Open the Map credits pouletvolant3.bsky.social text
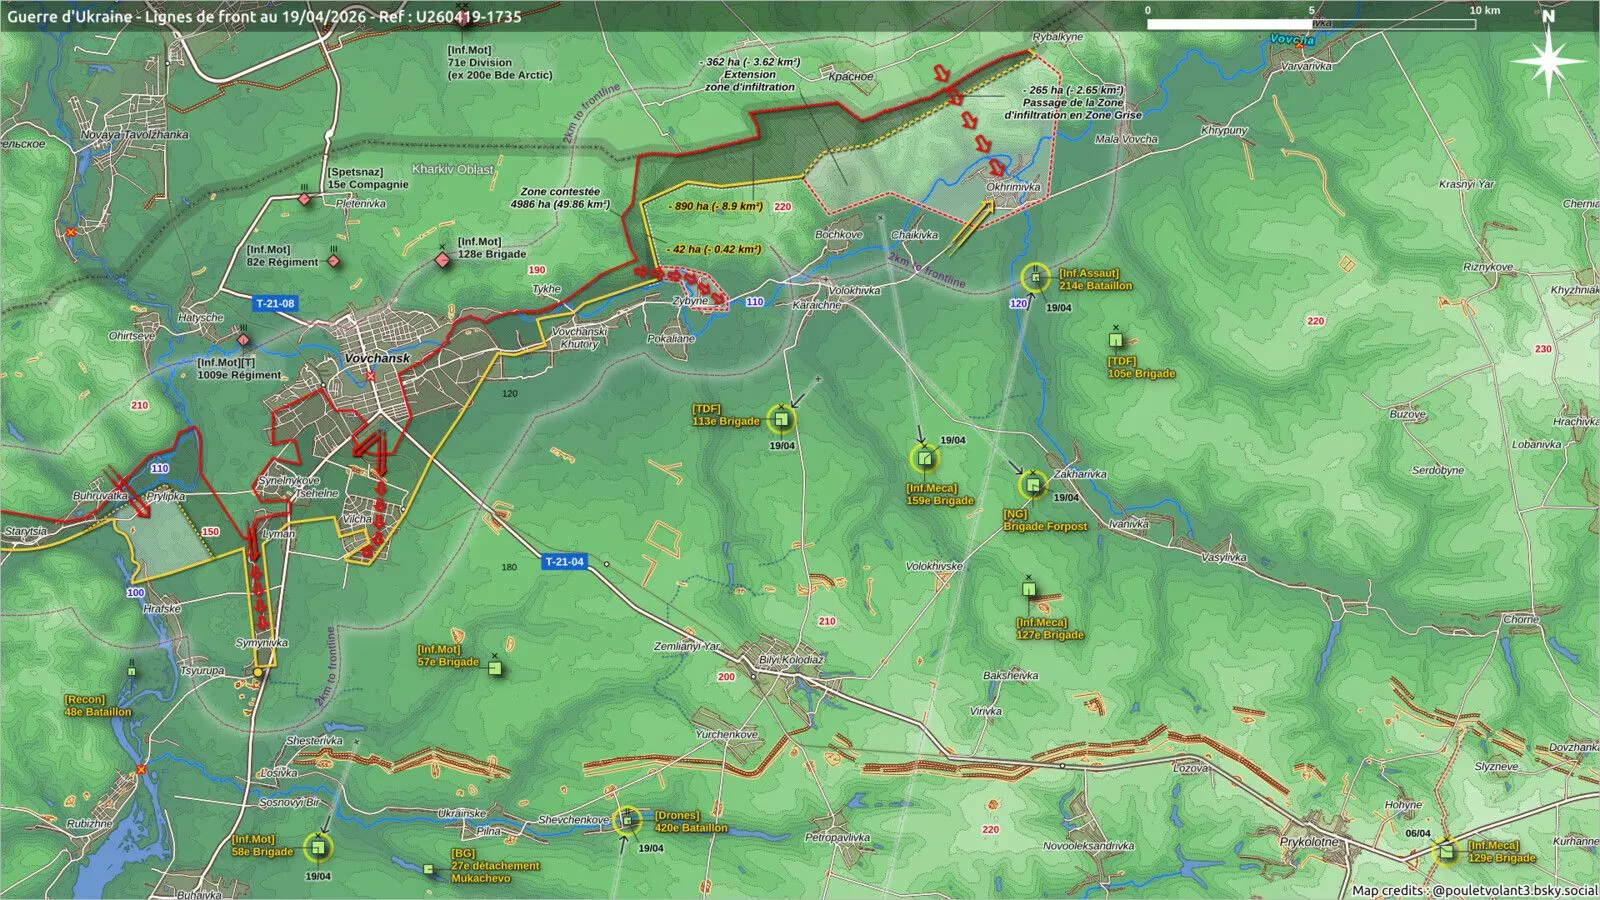This screenshot has width=1600, height=900. coord(1474,890)
